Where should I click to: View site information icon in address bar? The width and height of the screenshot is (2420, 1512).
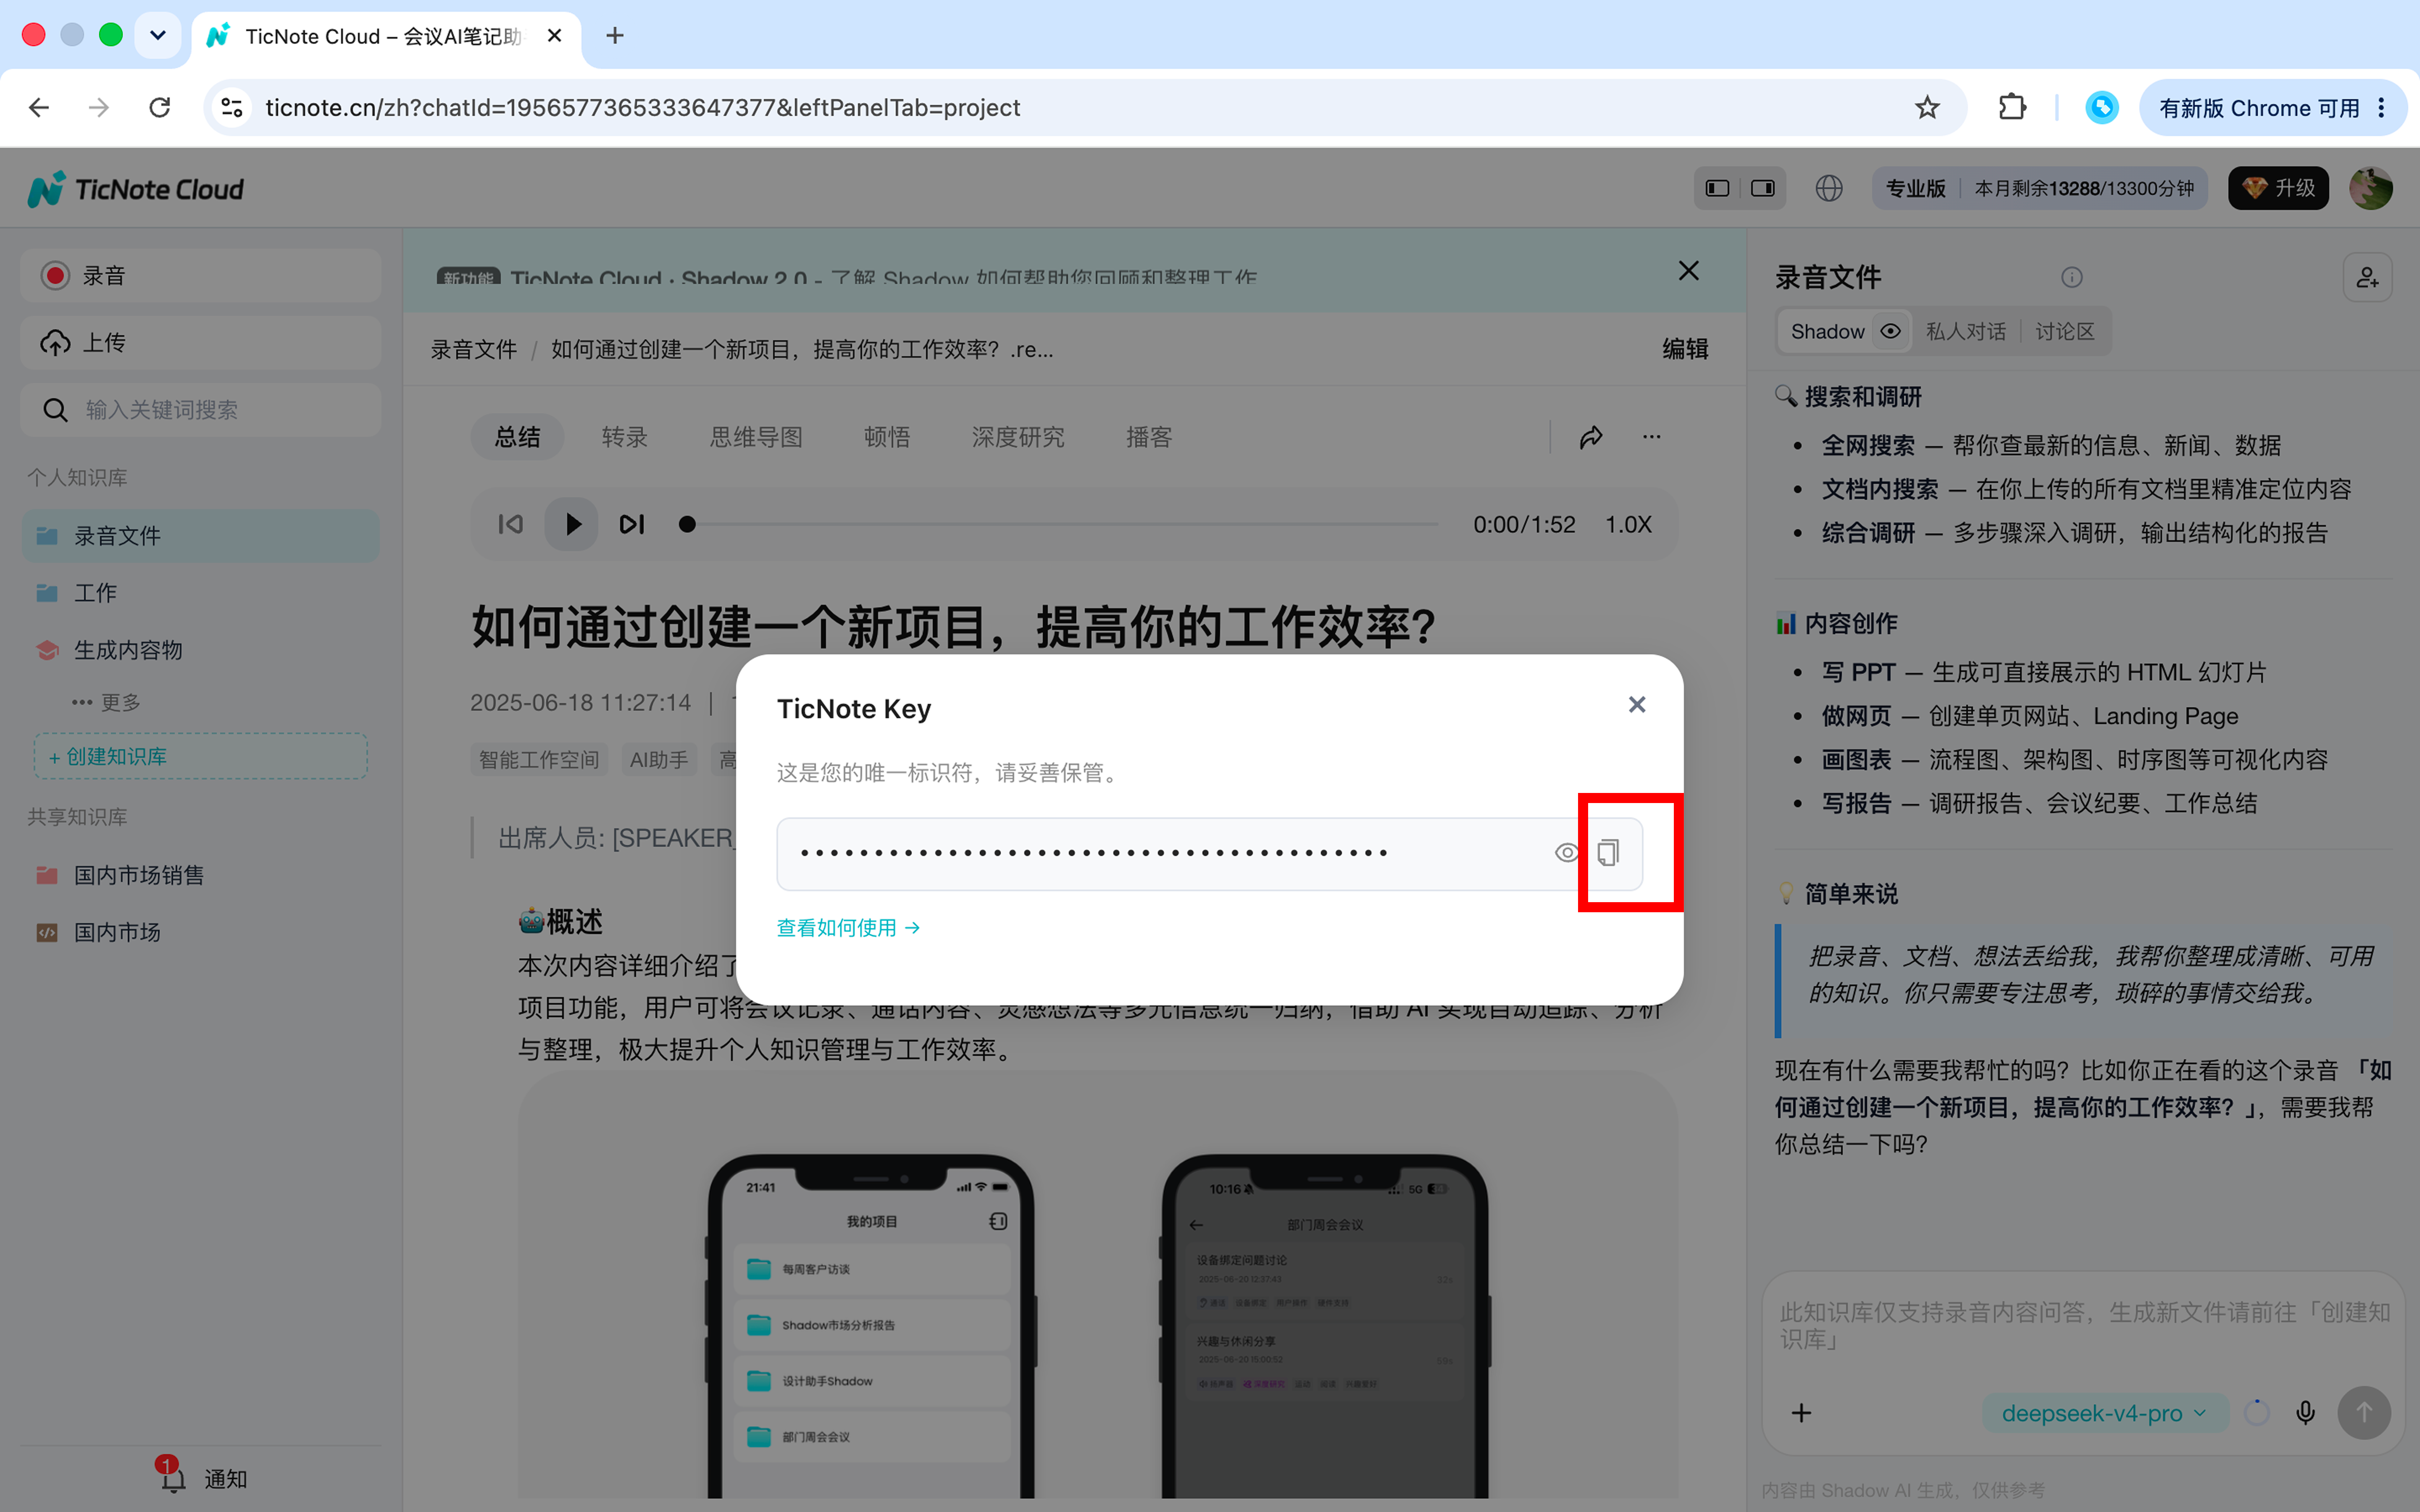pyautogui.click(x=232, y=107)
